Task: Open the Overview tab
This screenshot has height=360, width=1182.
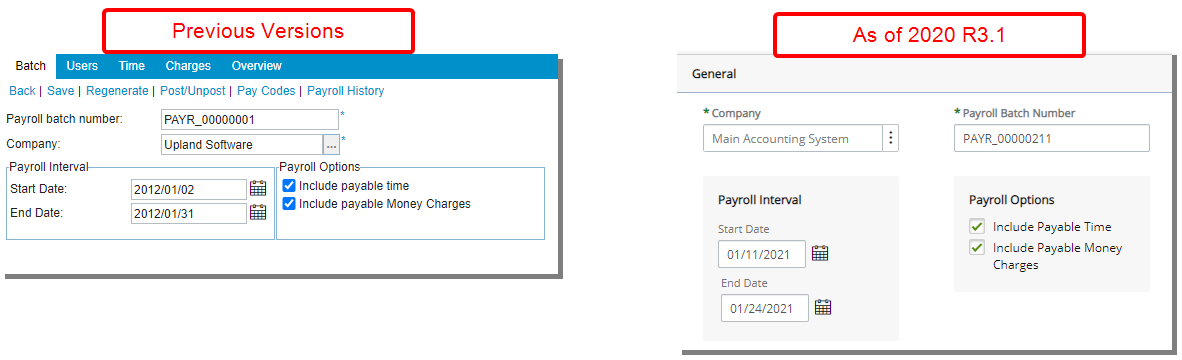Action: pos(256,66)
